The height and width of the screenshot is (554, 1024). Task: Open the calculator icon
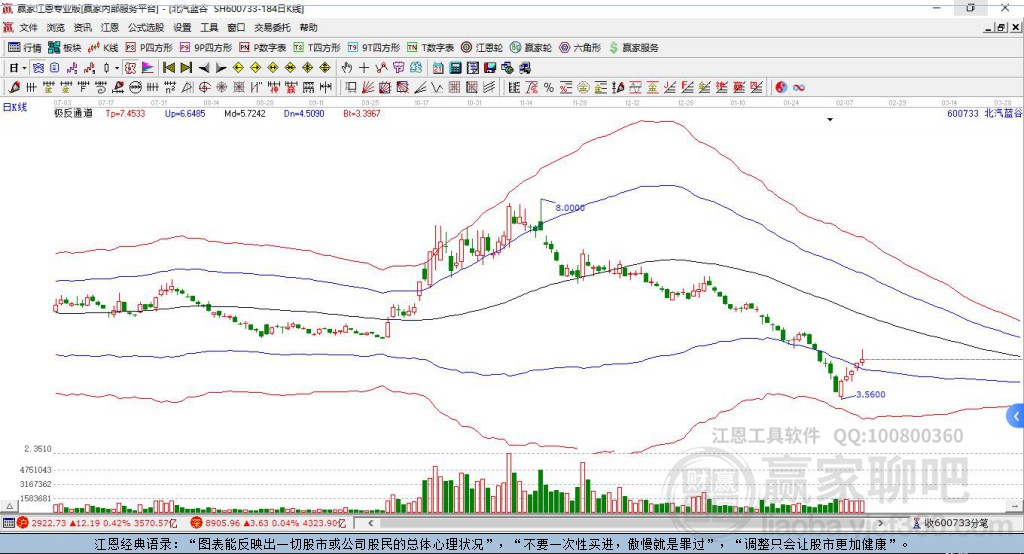[x=455, y=68]
